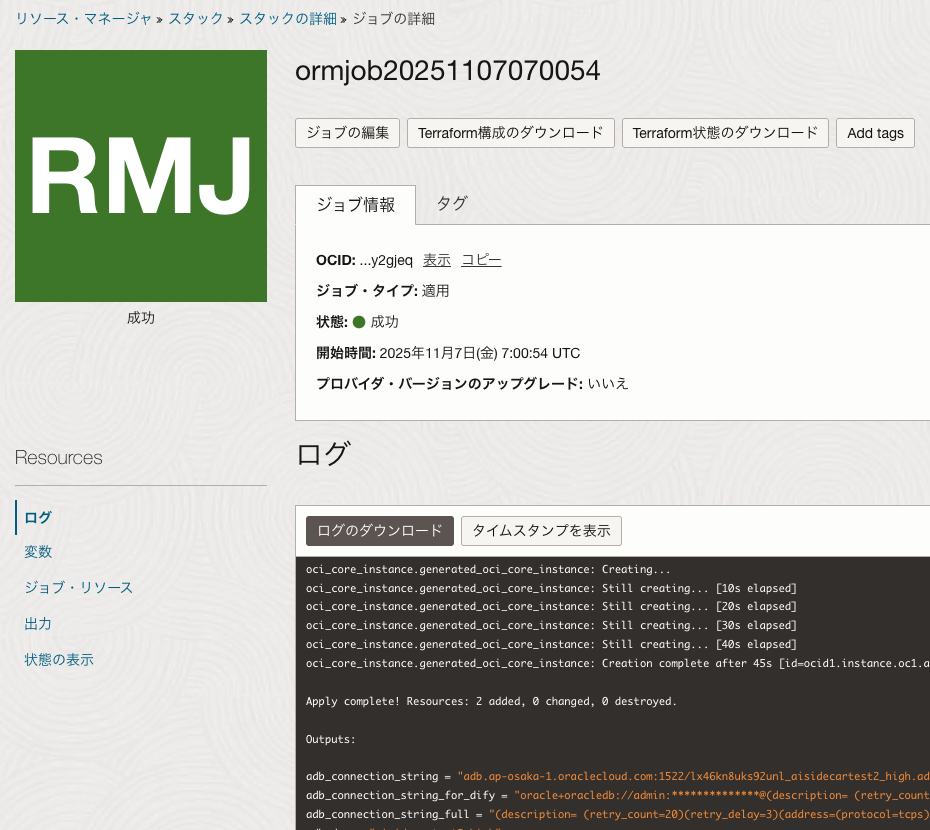This screenshot has height=830, width=930.
Task: Click the 成功 label under RMJ icon
Action: pos(141,318)
